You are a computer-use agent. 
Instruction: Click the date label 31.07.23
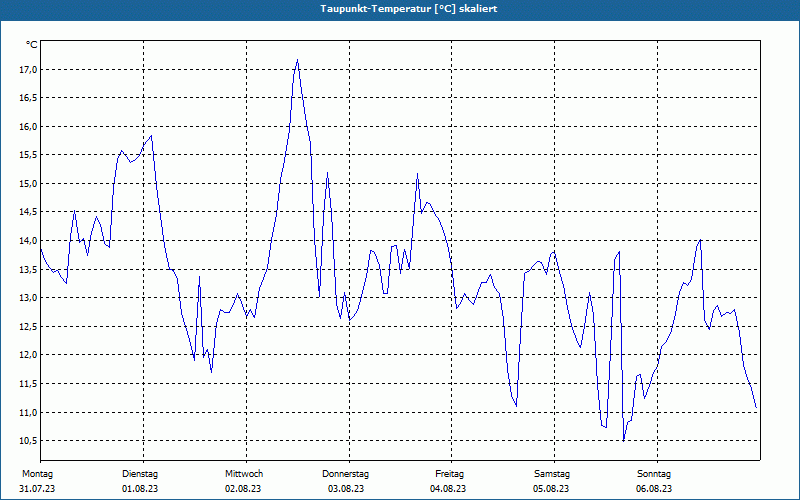pos(37,489)
